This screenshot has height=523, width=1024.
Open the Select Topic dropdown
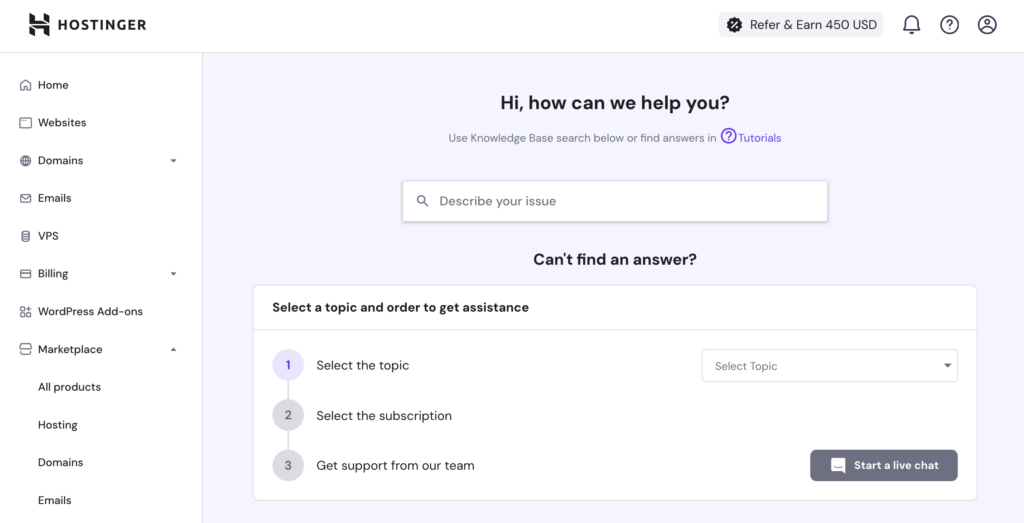point(829,366)
